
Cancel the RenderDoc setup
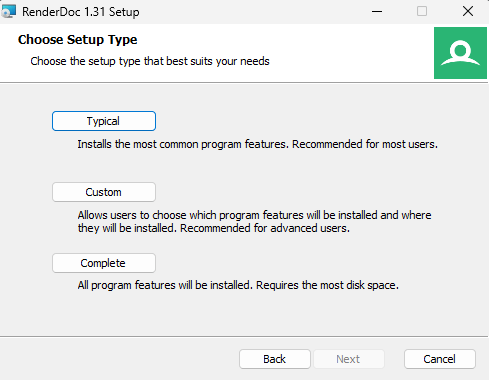pos(440,359)
